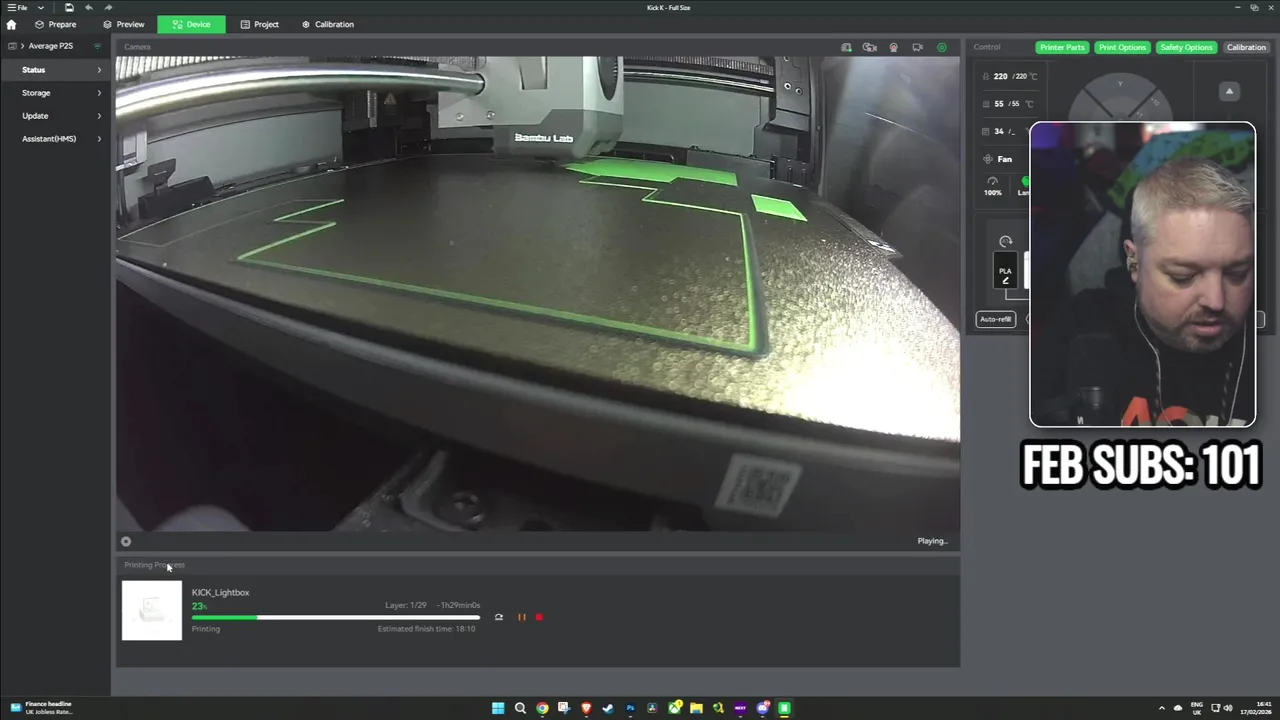
Task: Expand the File menu dropdown arrow
Action: pos(41,8)
